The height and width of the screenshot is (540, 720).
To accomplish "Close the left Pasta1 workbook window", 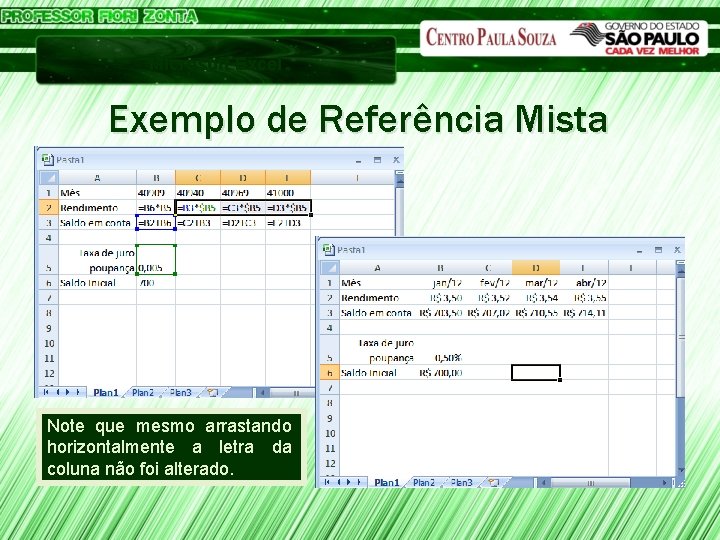I will pyautogui.click(x=396, y=160).
